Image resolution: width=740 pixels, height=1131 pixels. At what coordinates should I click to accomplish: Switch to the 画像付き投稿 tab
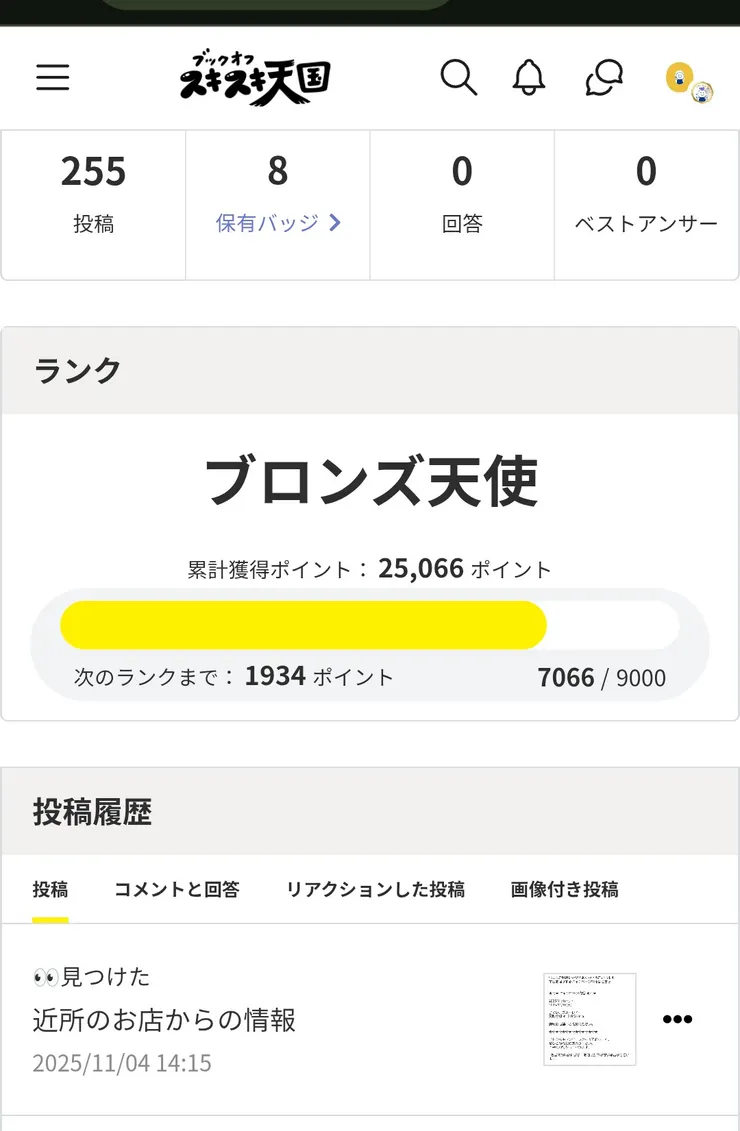click(565, 890)
